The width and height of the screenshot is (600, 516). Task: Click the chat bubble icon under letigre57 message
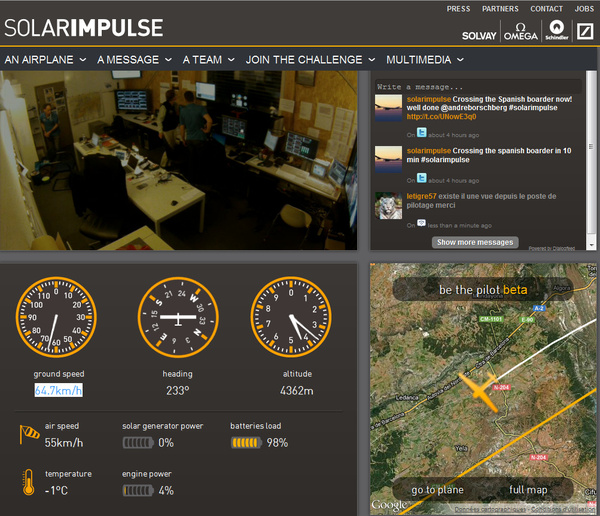pyautogui.click(x=421, y=223)
